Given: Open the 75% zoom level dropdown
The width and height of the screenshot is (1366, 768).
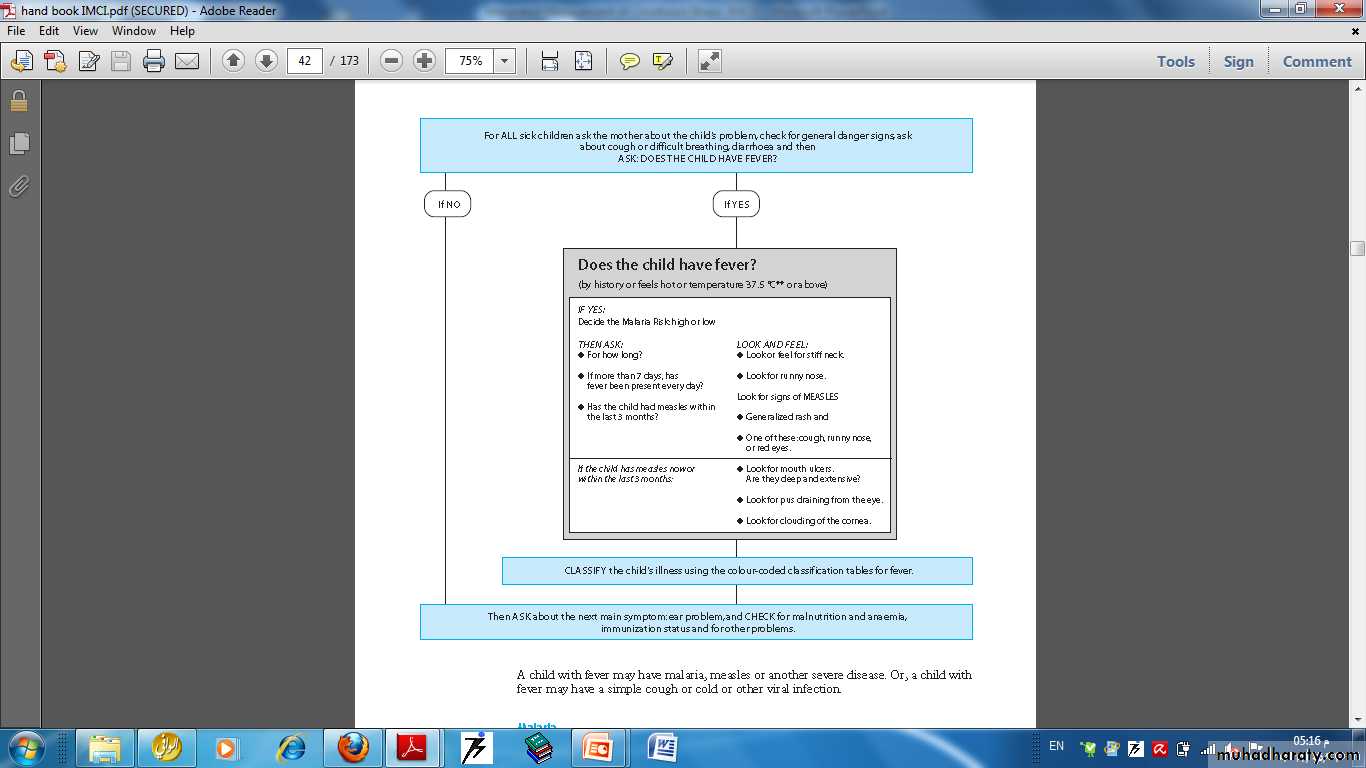Looking at the screenshot, I should coord(505,61).
